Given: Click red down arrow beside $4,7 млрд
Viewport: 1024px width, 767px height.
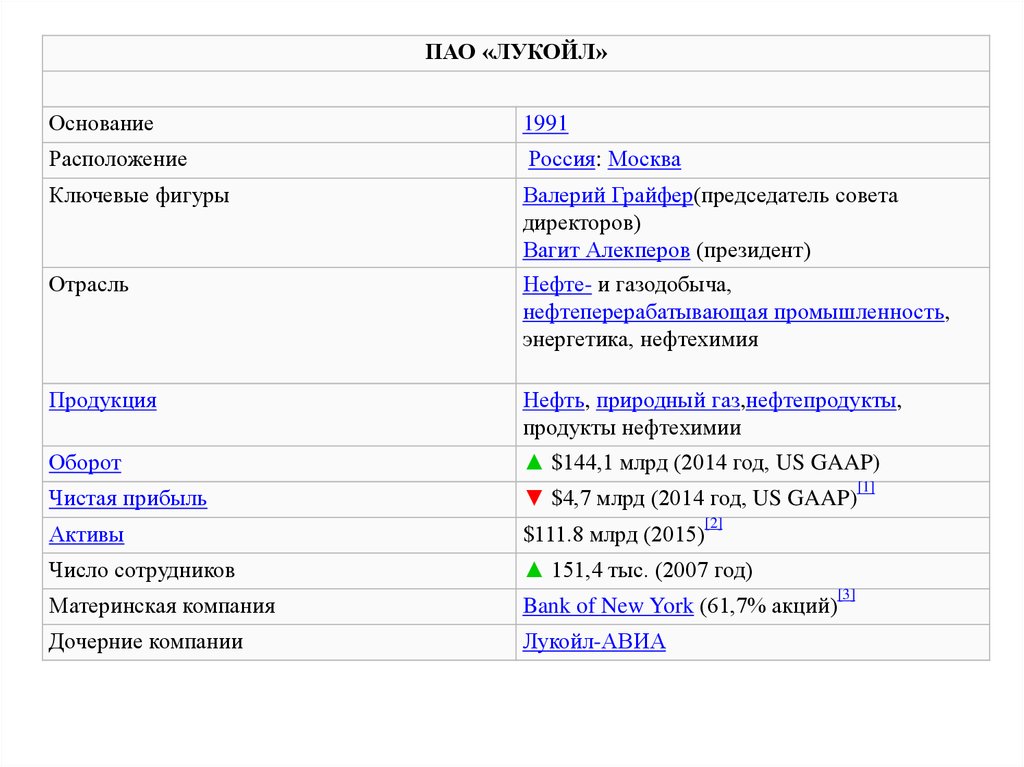Looking at the screenshot, I should point(534,498).
